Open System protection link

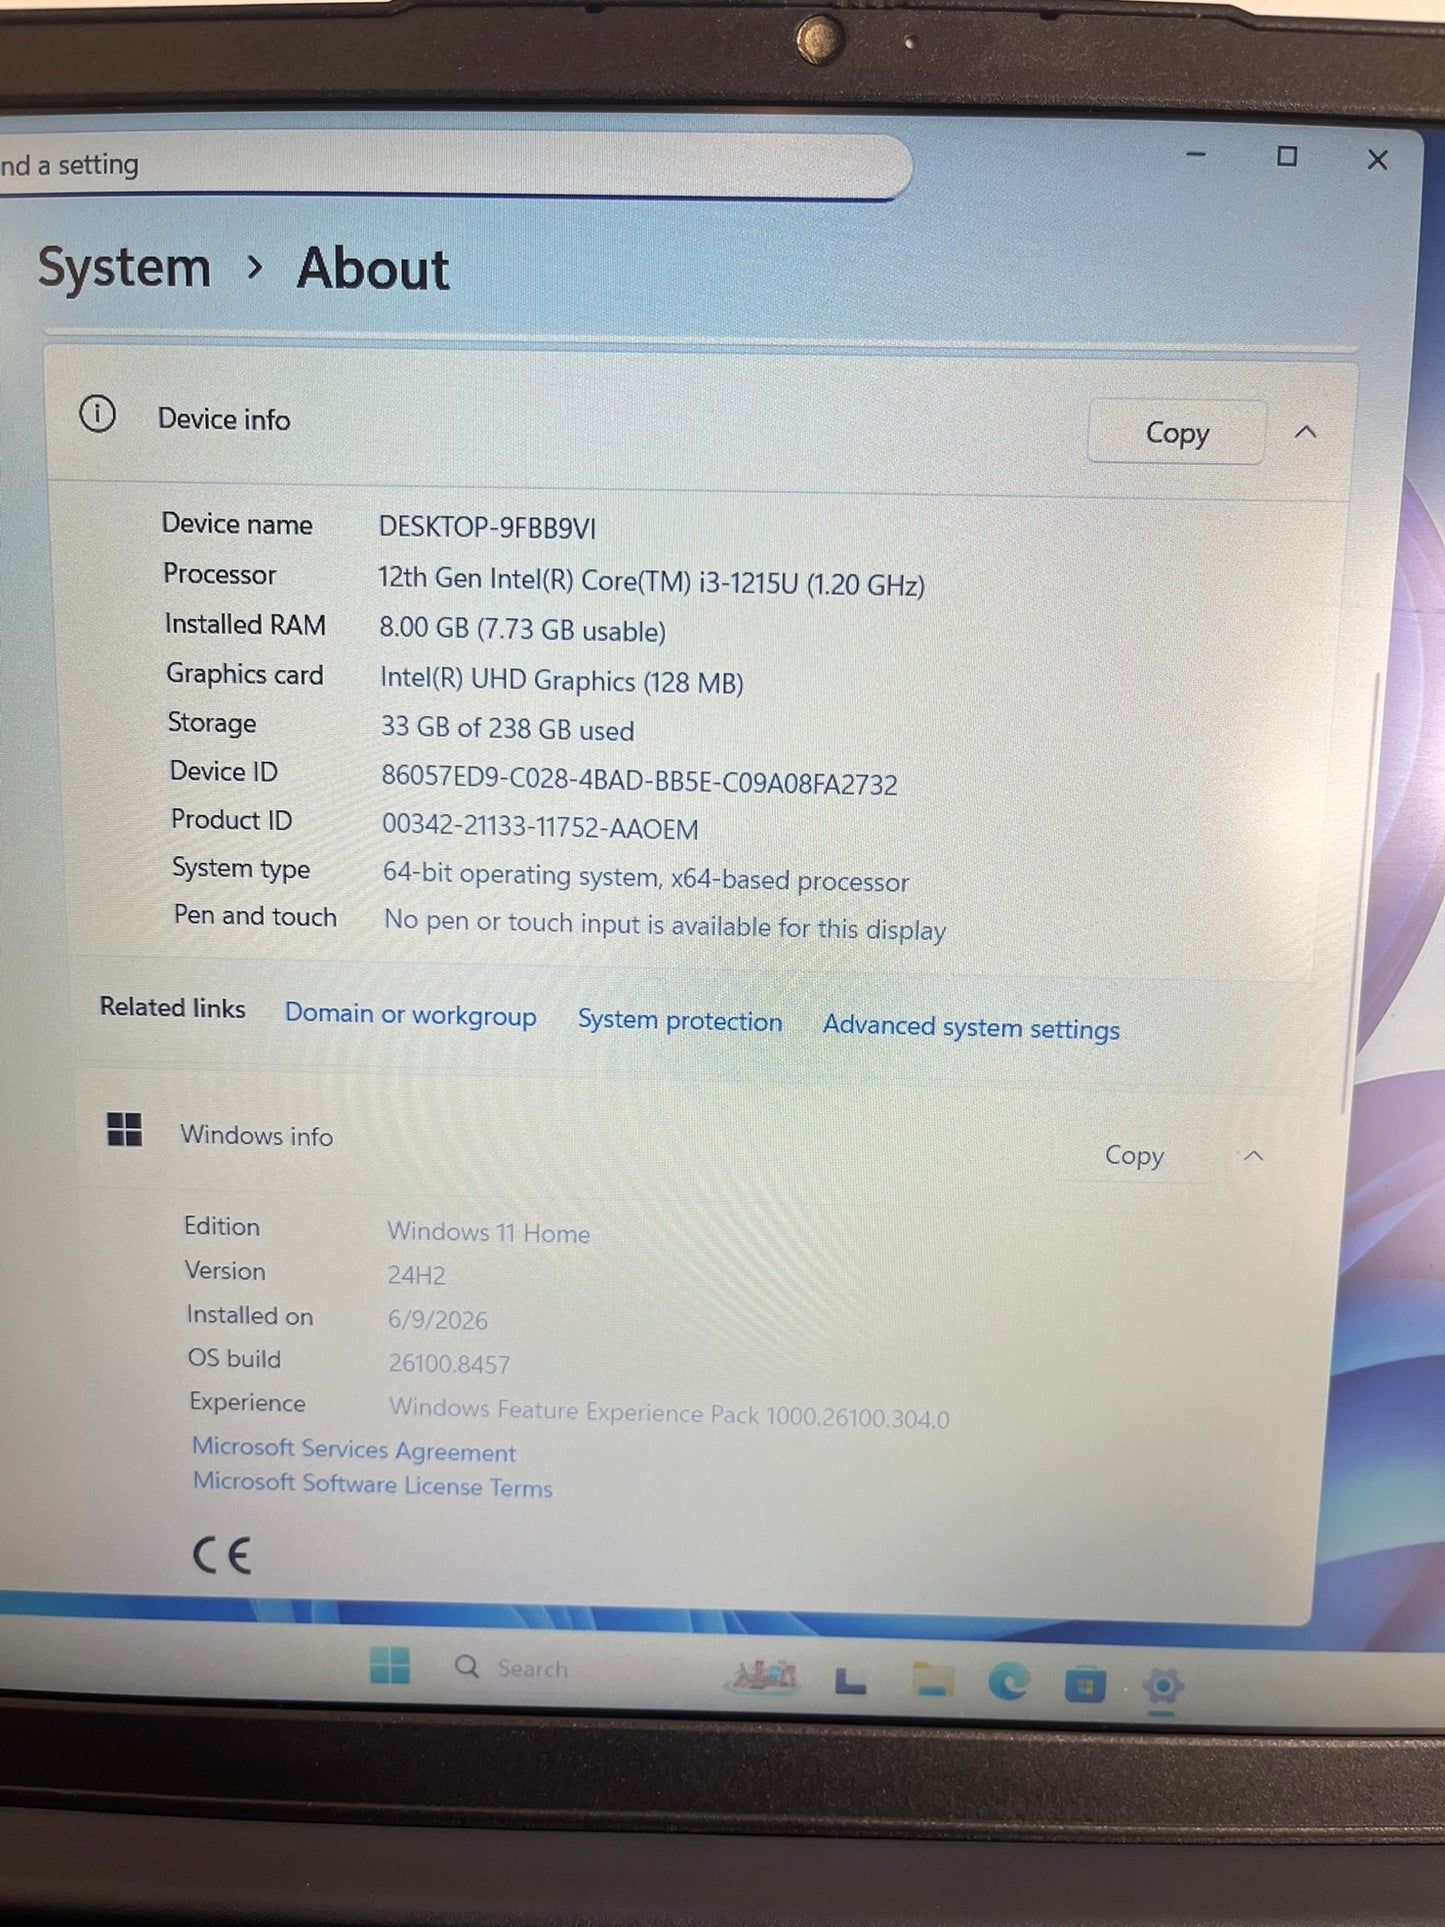click(680, 1021)
